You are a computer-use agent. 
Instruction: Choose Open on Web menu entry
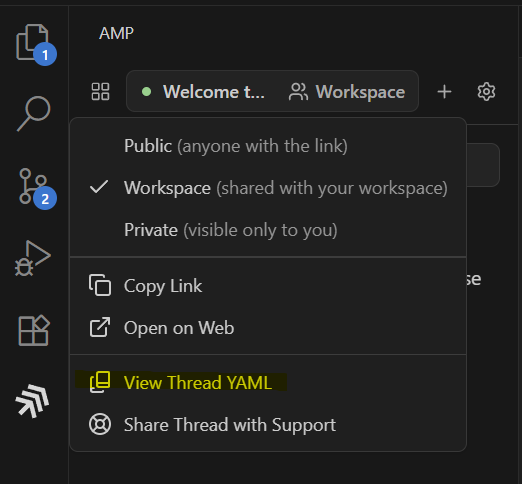[x=268, y=328]
